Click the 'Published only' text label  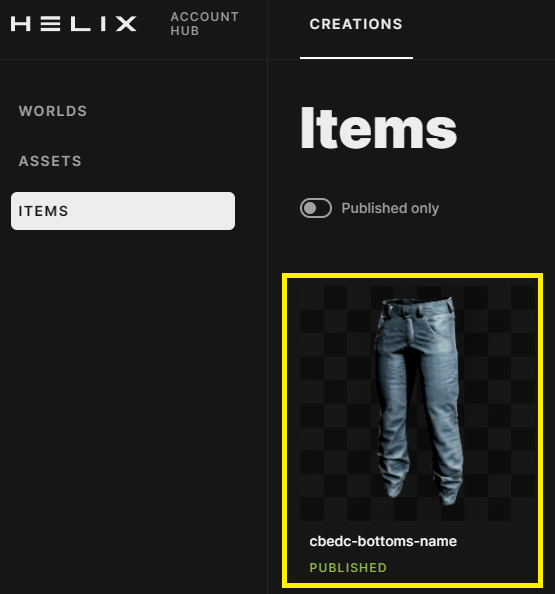pos(390,208)
